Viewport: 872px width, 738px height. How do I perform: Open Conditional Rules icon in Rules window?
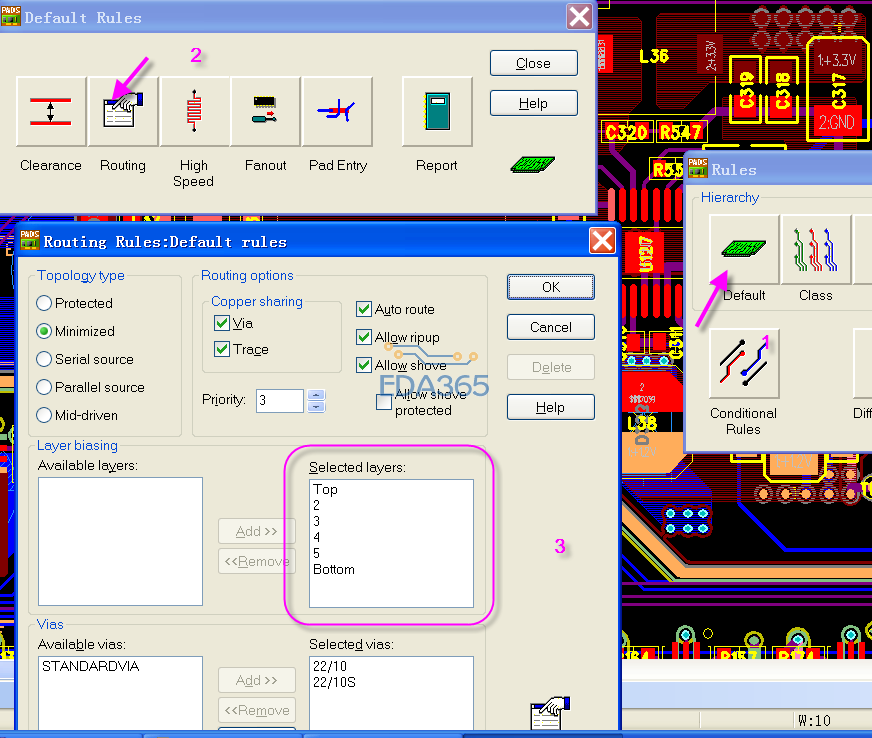[744, 363]
